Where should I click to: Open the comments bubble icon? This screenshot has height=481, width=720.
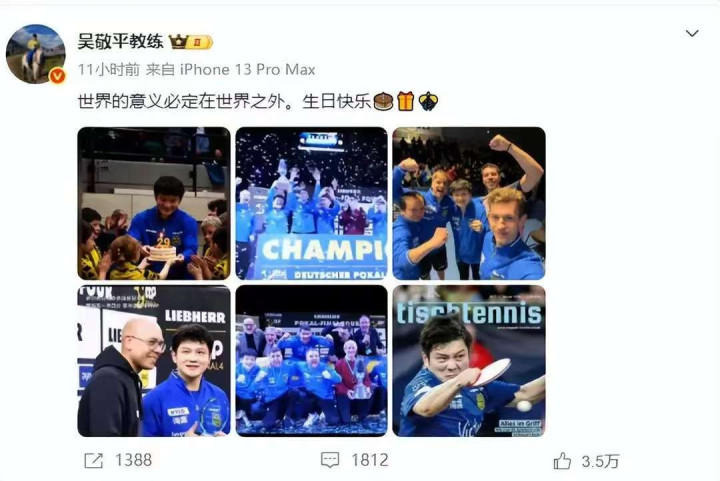(x=330, y=460)
